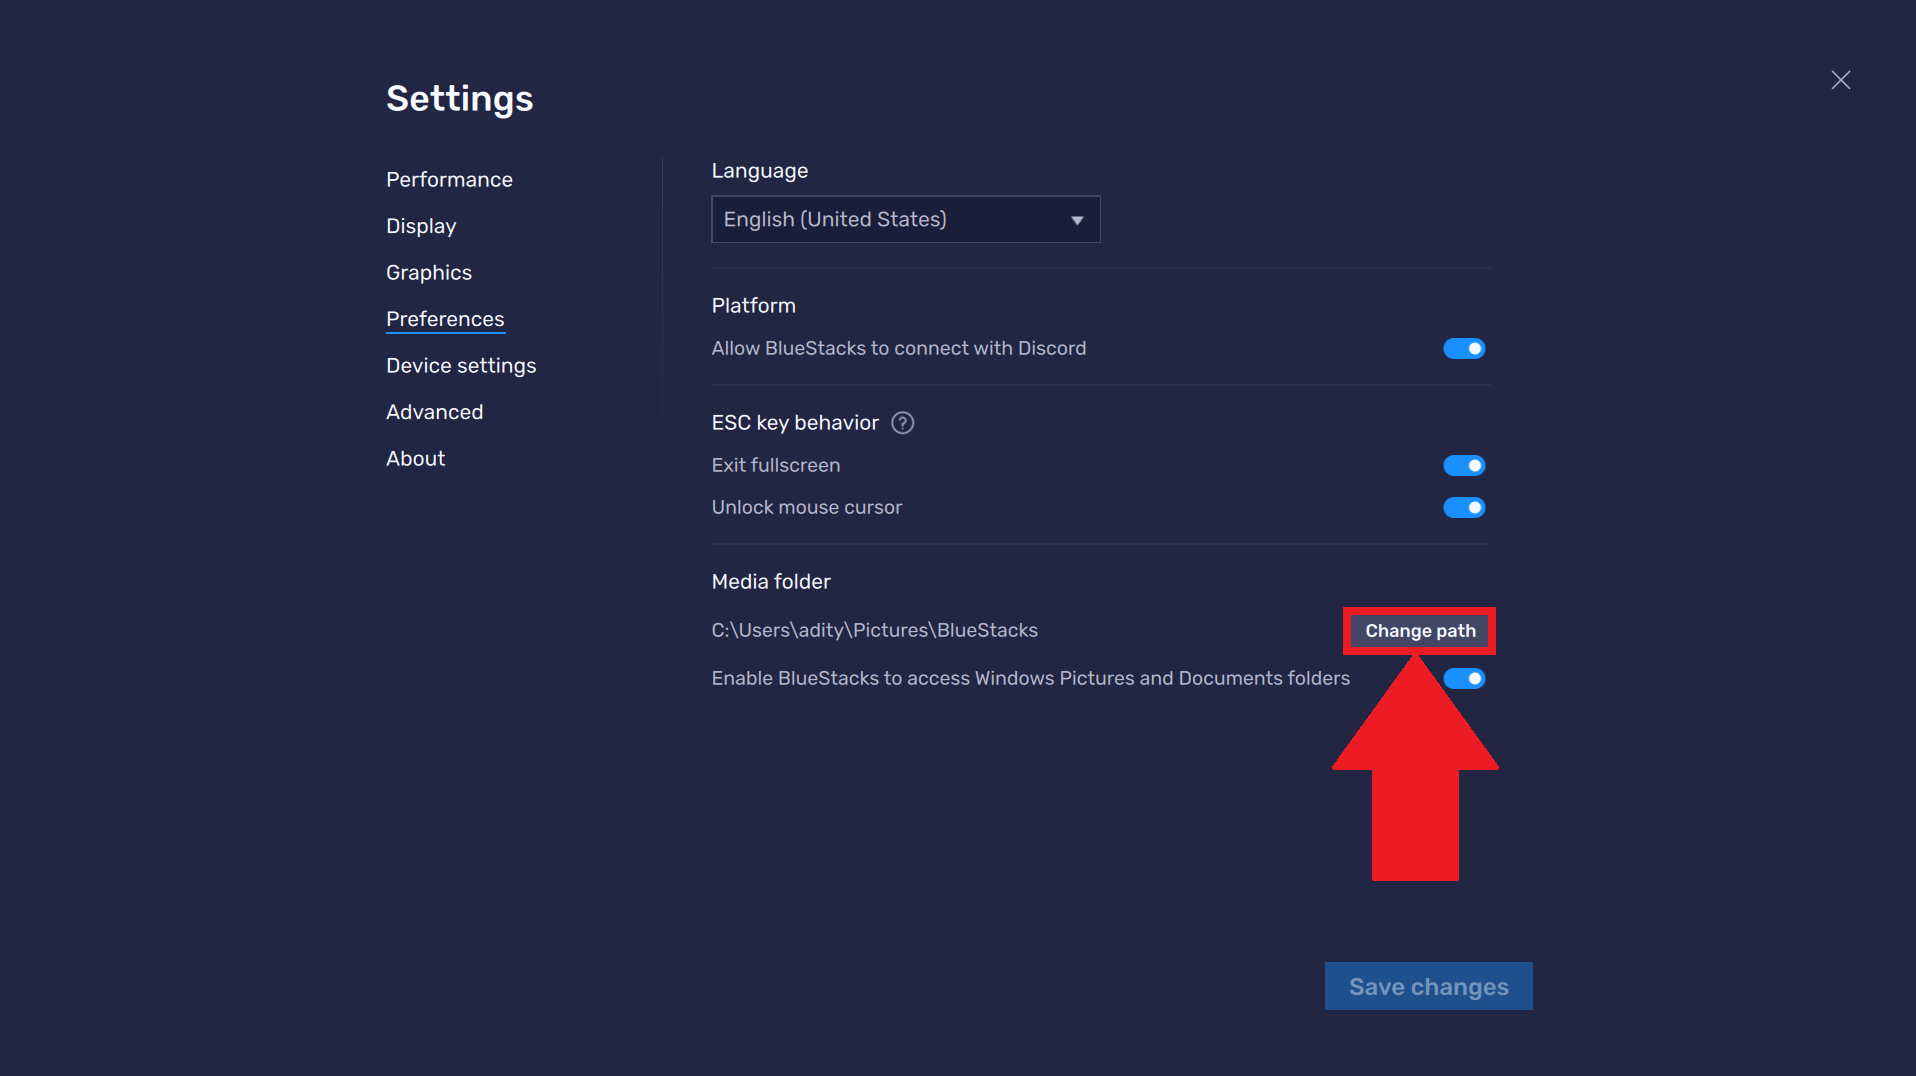The height and width of the screenshot is (1076, 1916).
Task: Save changes to settings
Action: (1428, 986)
